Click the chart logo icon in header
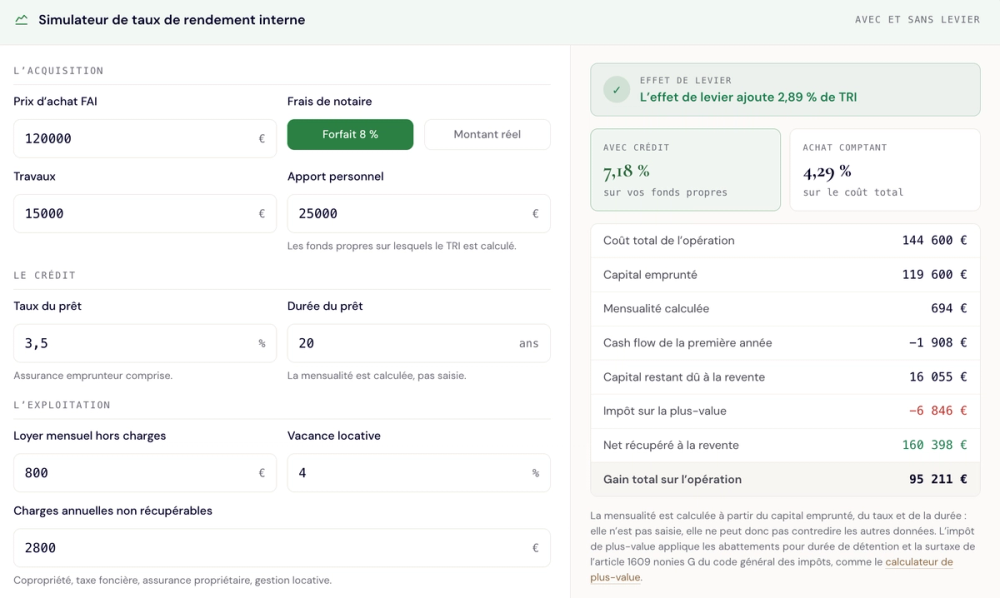This screenshot has width=1000, height=598. coord(22,20)
